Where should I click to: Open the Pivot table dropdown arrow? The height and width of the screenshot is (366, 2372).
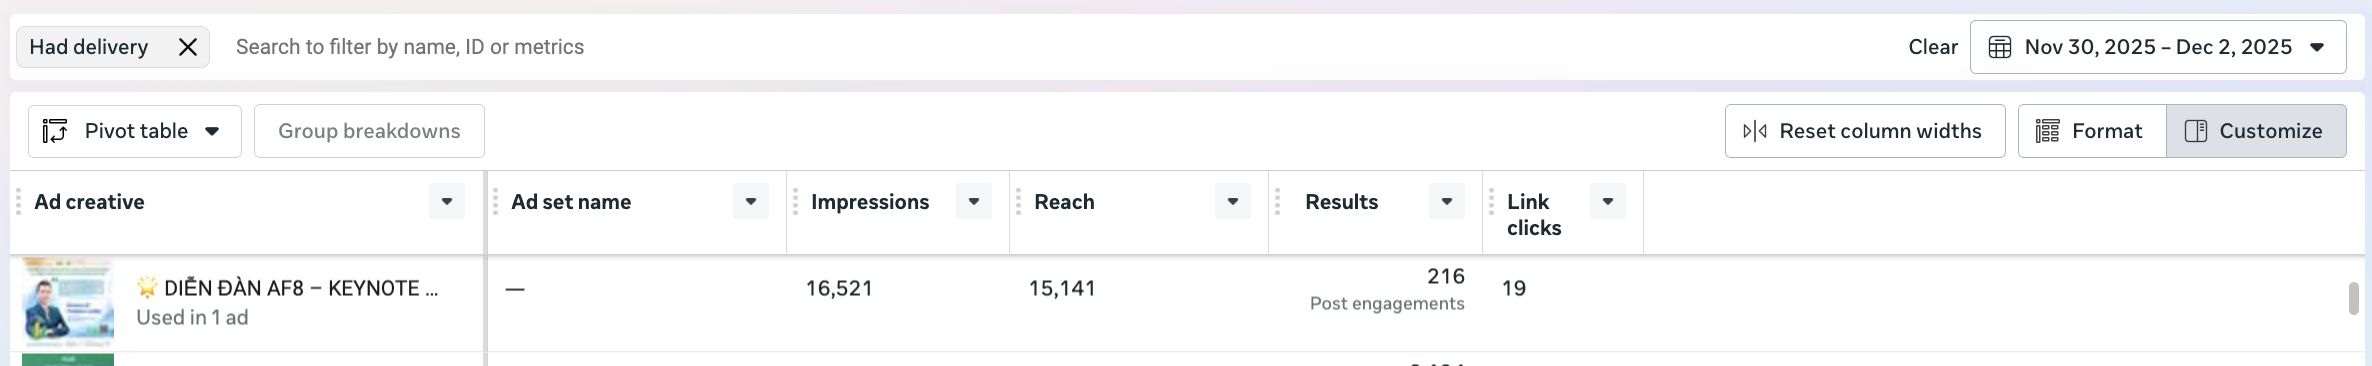point(212,131)
